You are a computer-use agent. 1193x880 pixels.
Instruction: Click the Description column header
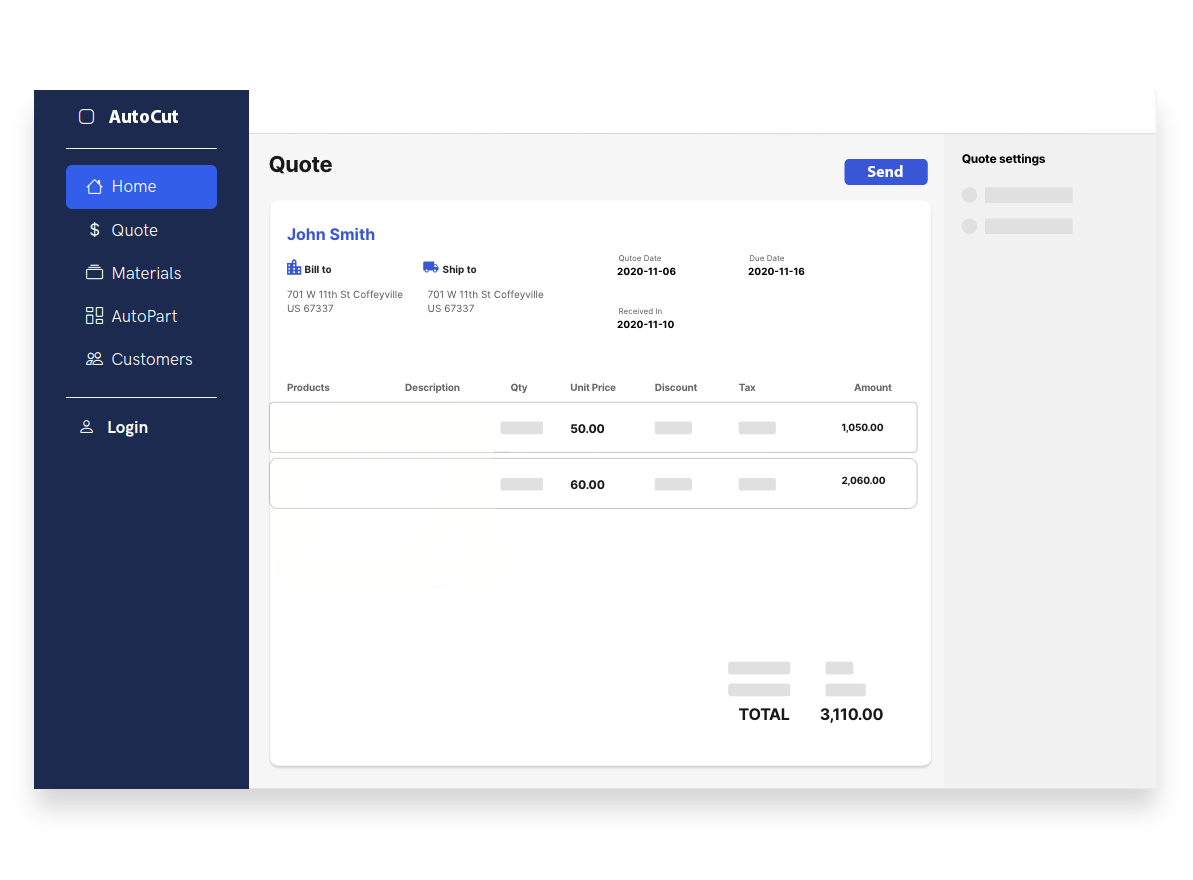click(432, 387)
